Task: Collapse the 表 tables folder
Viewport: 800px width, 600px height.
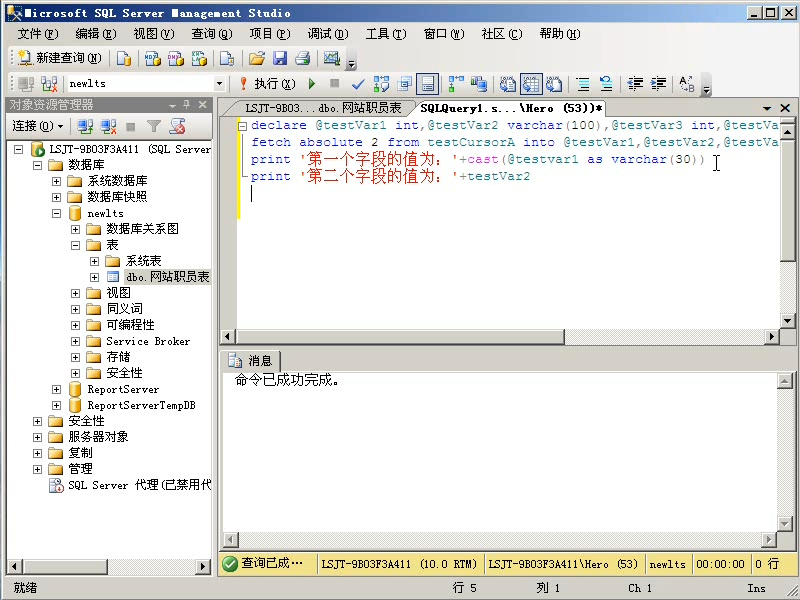Action: [x=76, y=245]
